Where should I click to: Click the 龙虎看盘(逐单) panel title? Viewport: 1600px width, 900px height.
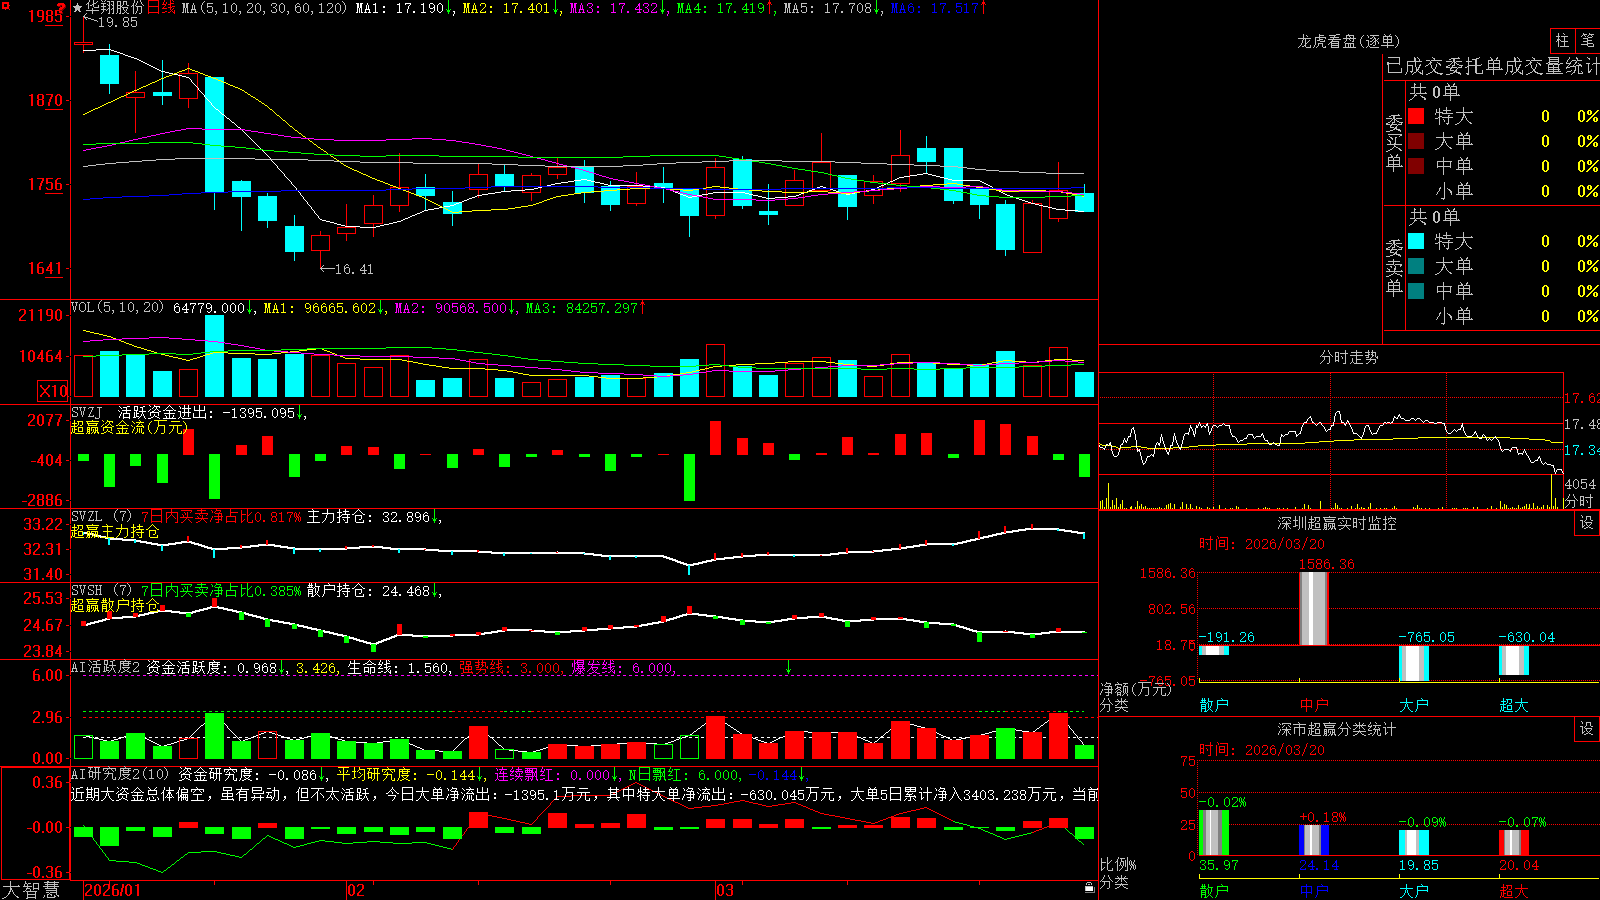coord(1348,41)
